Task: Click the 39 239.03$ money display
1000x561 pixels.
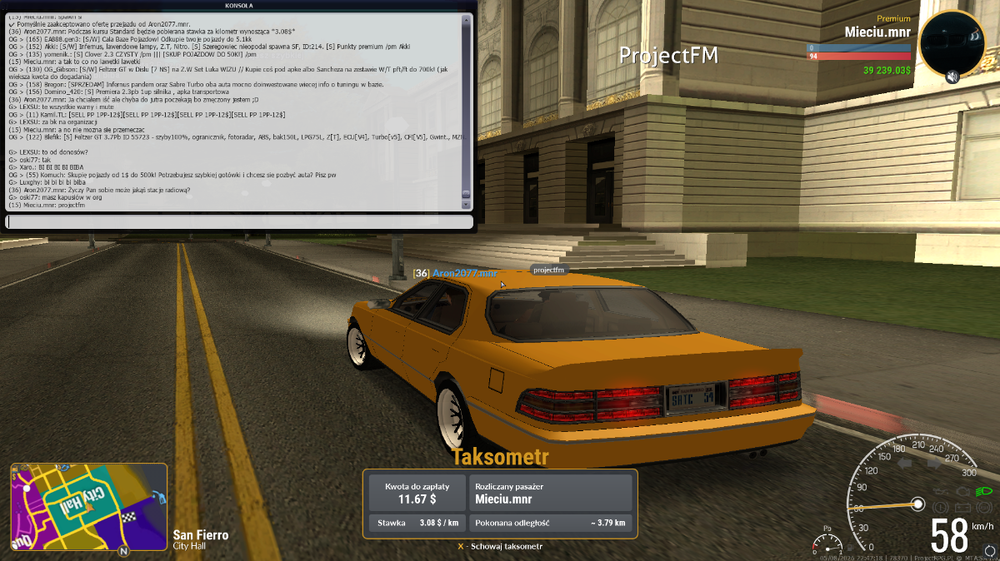Action: point(886,70)
